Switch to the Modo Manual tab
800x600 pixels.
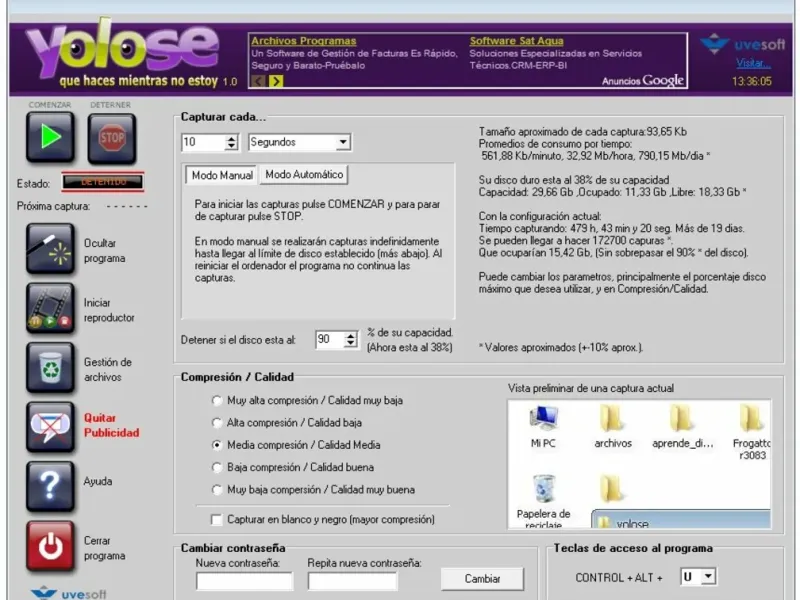click(x=222, y=175)
